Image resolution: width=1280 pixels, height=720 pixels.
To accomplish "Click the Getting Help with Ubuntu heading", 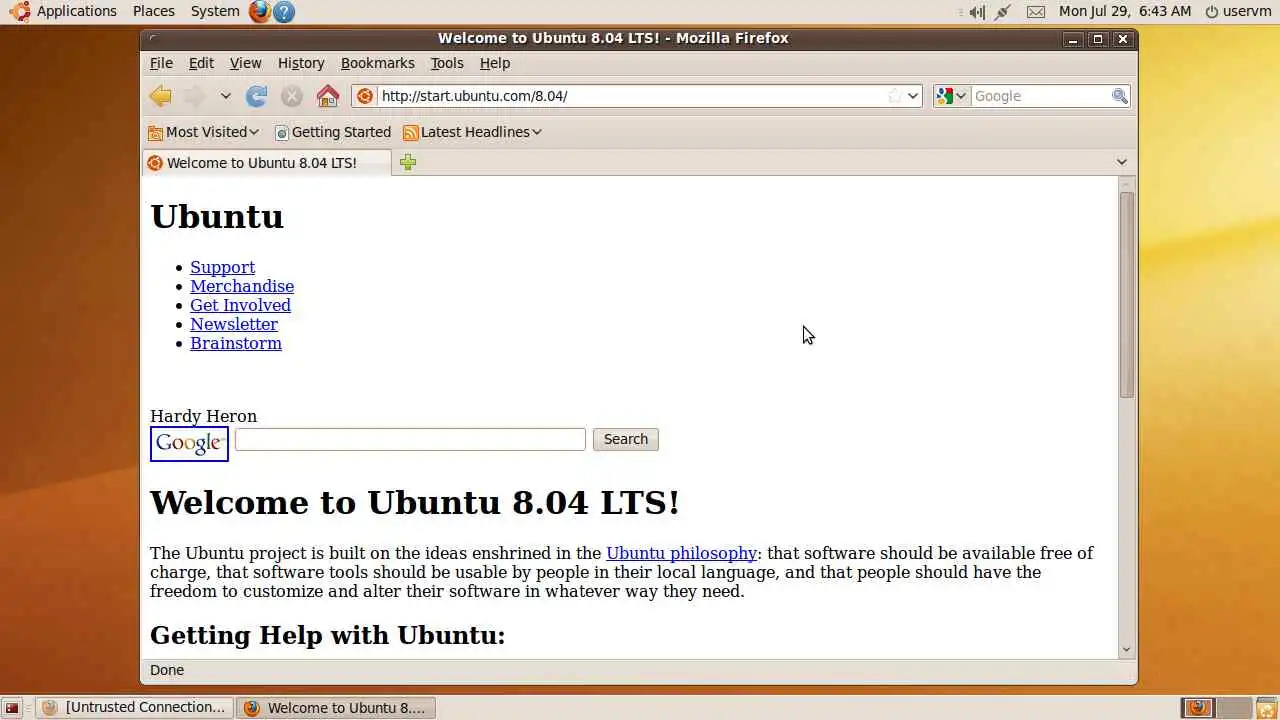I will pyautogui.click(x=327, y=635).
